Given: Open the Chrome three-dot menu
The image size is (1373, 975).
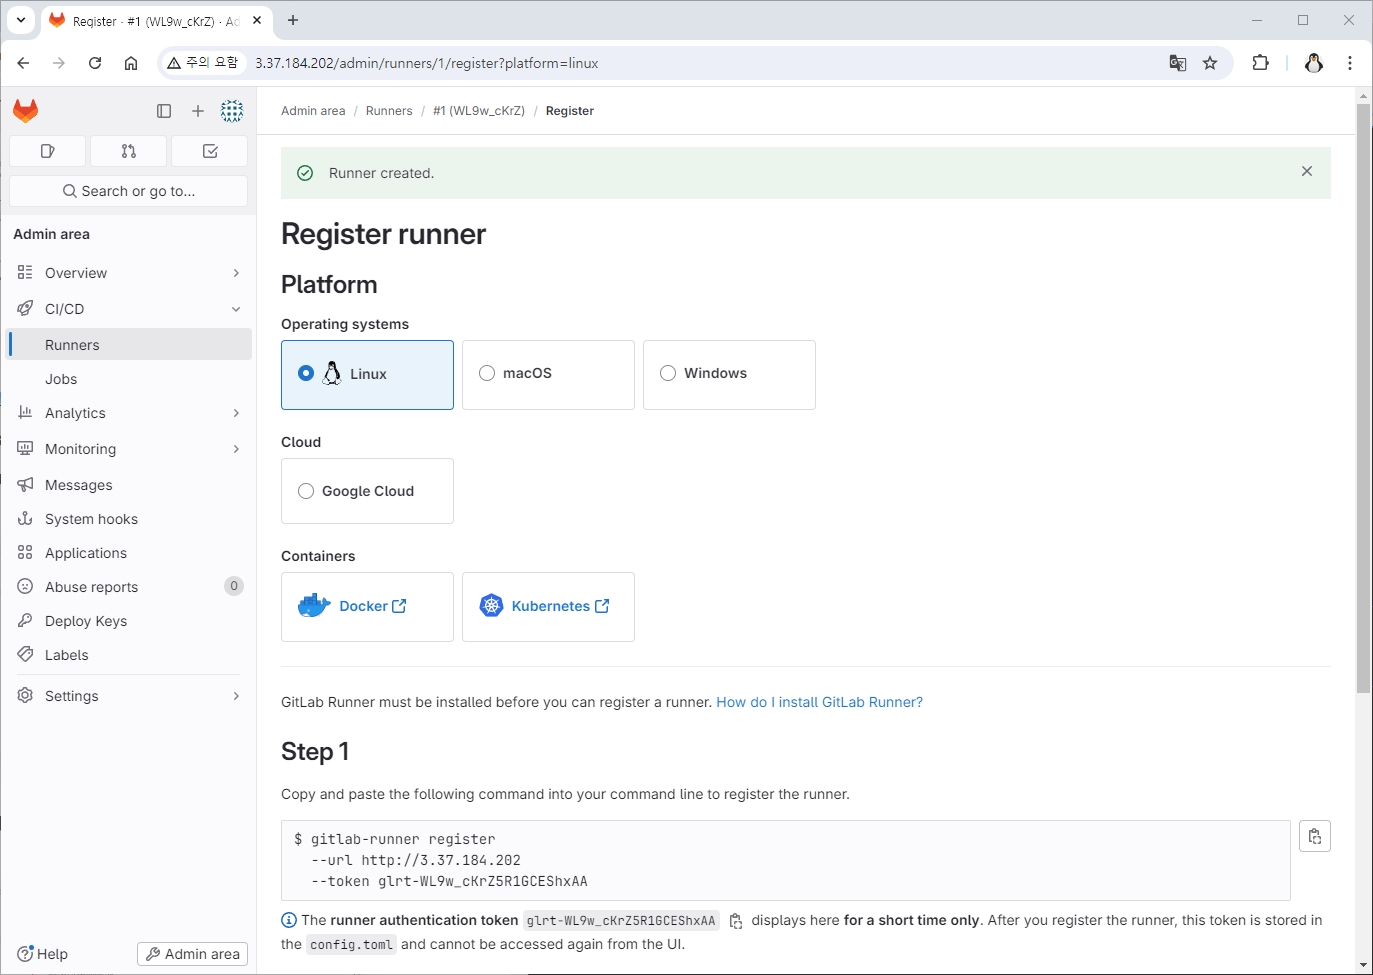Looking at the screenshot, I should [1350, 63].
